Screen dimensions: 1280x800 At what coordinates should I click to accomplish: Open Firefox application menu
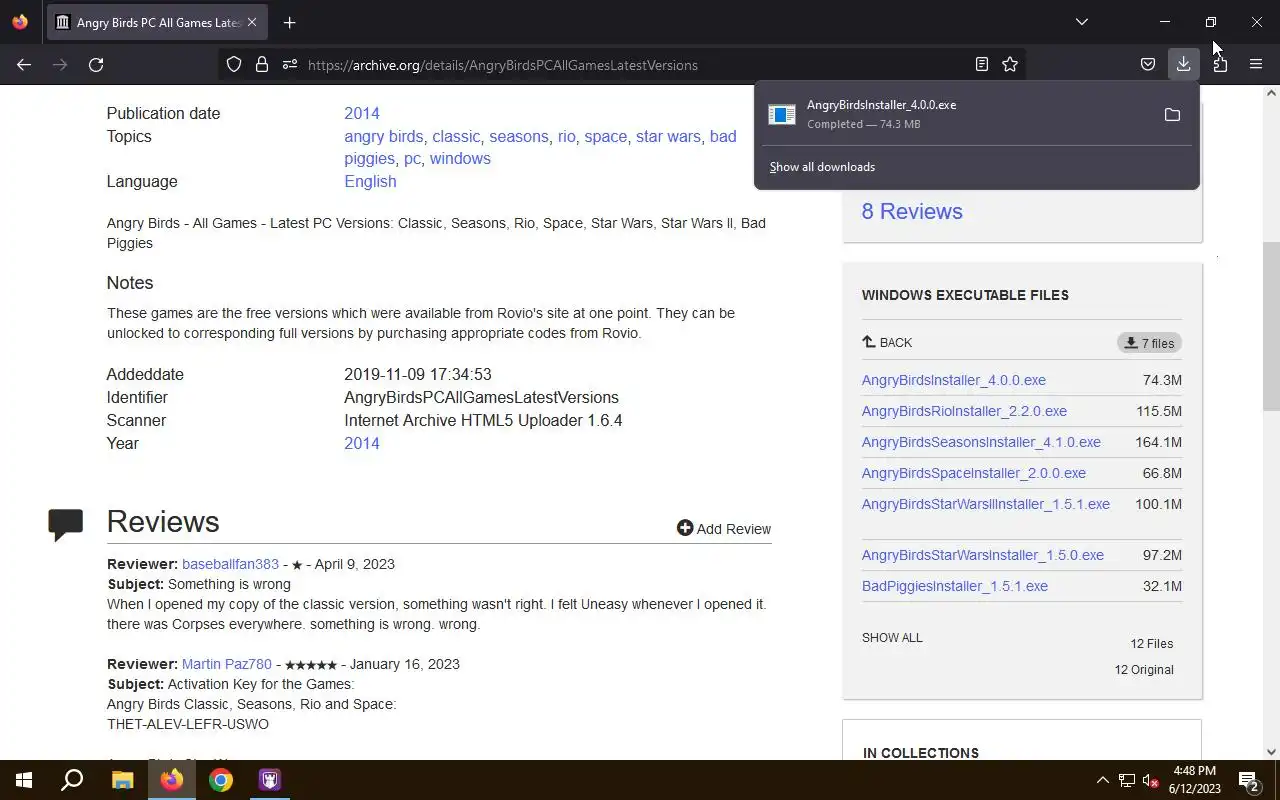[1256, 64]
